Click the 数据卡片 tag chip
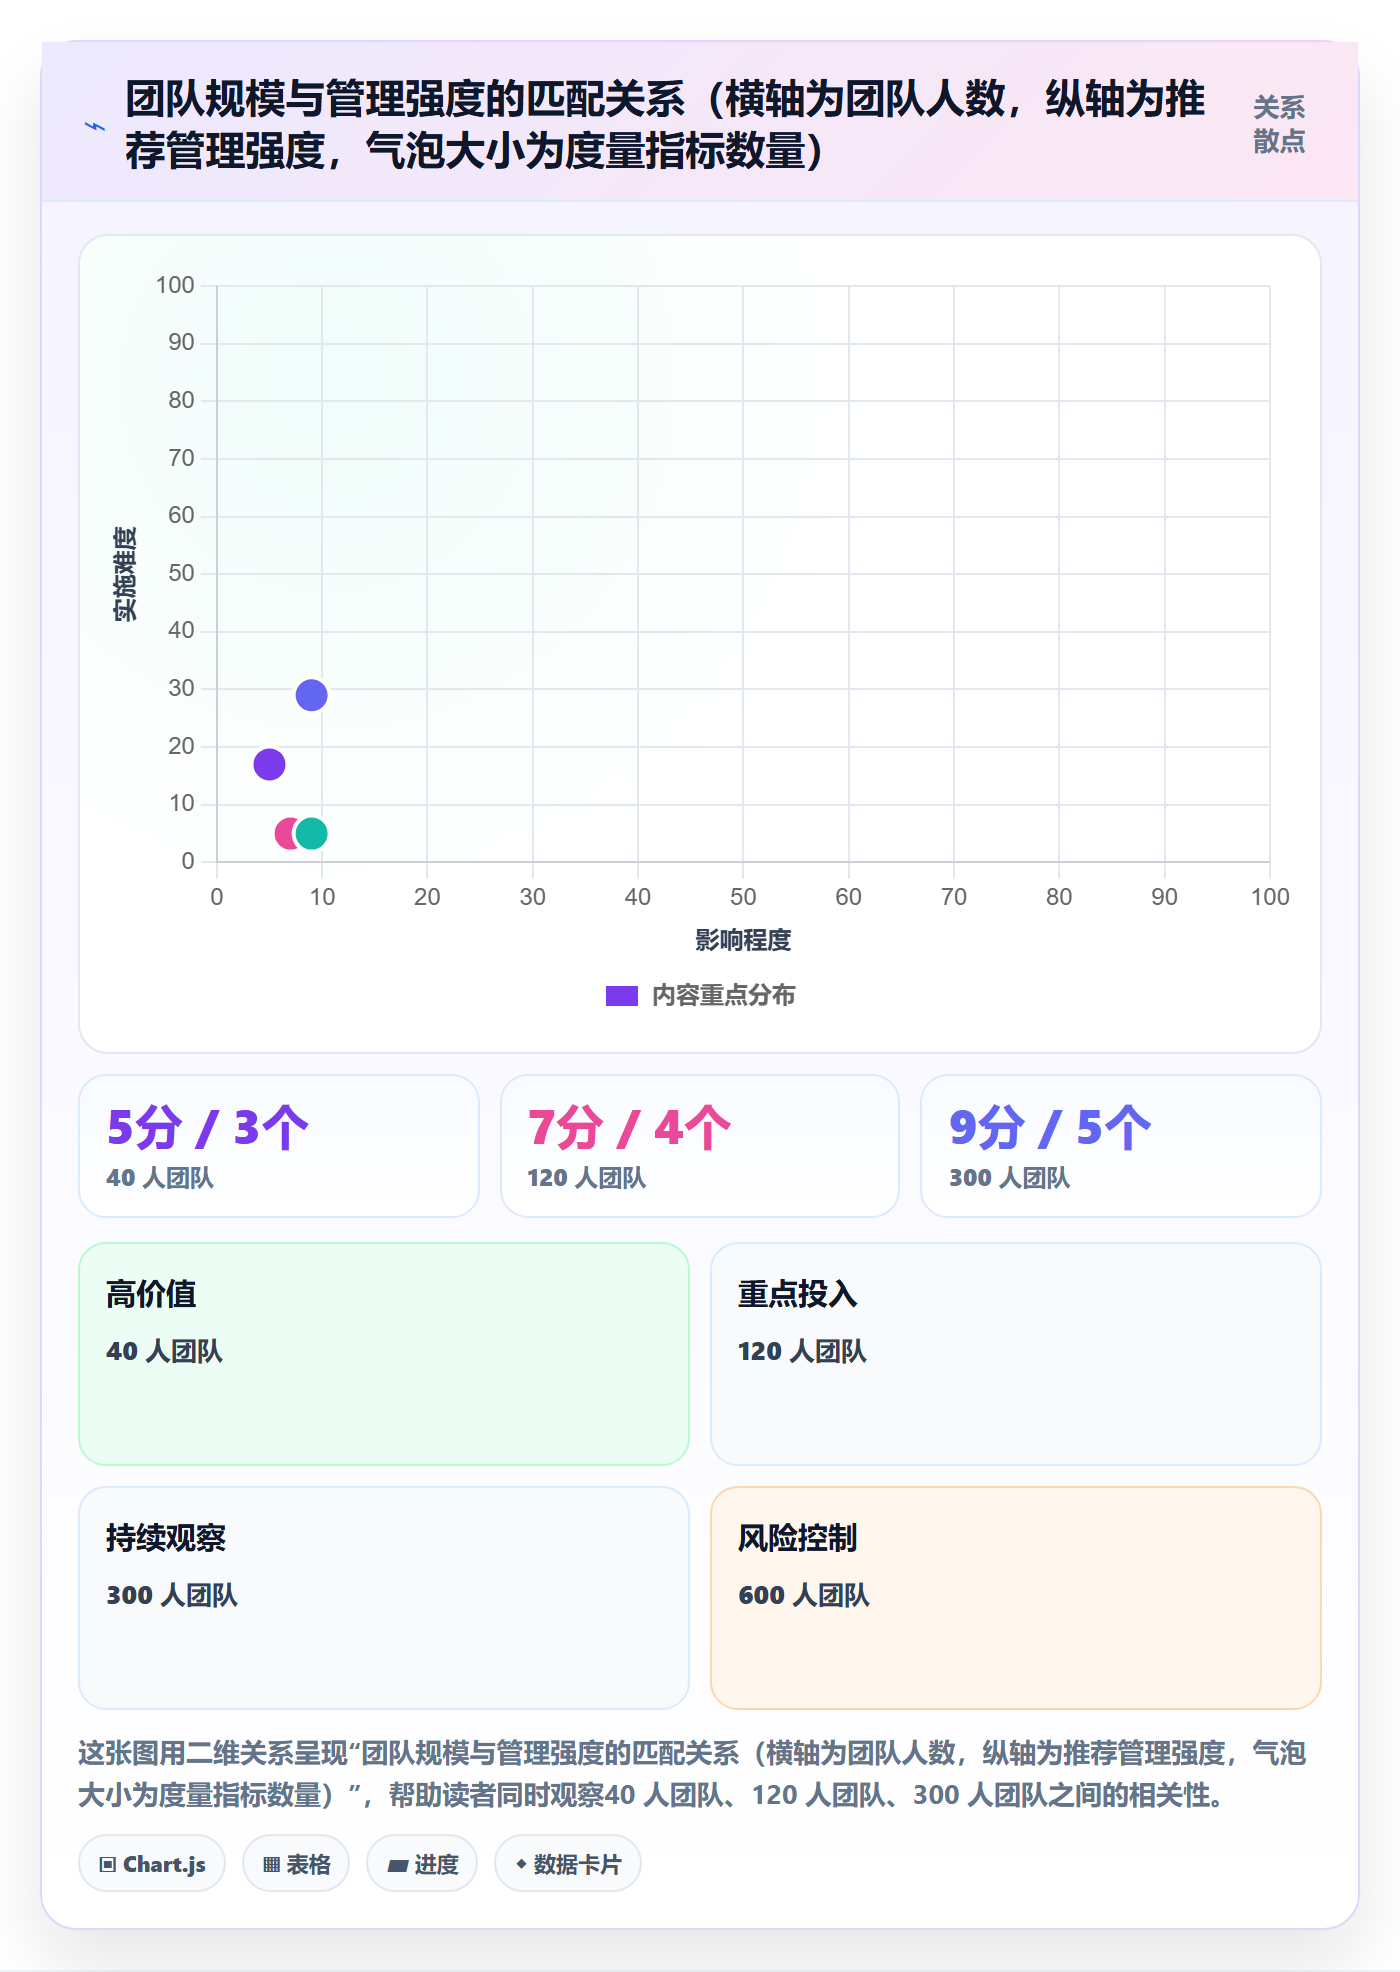 pyautogui.click(x=568, y=1864)
